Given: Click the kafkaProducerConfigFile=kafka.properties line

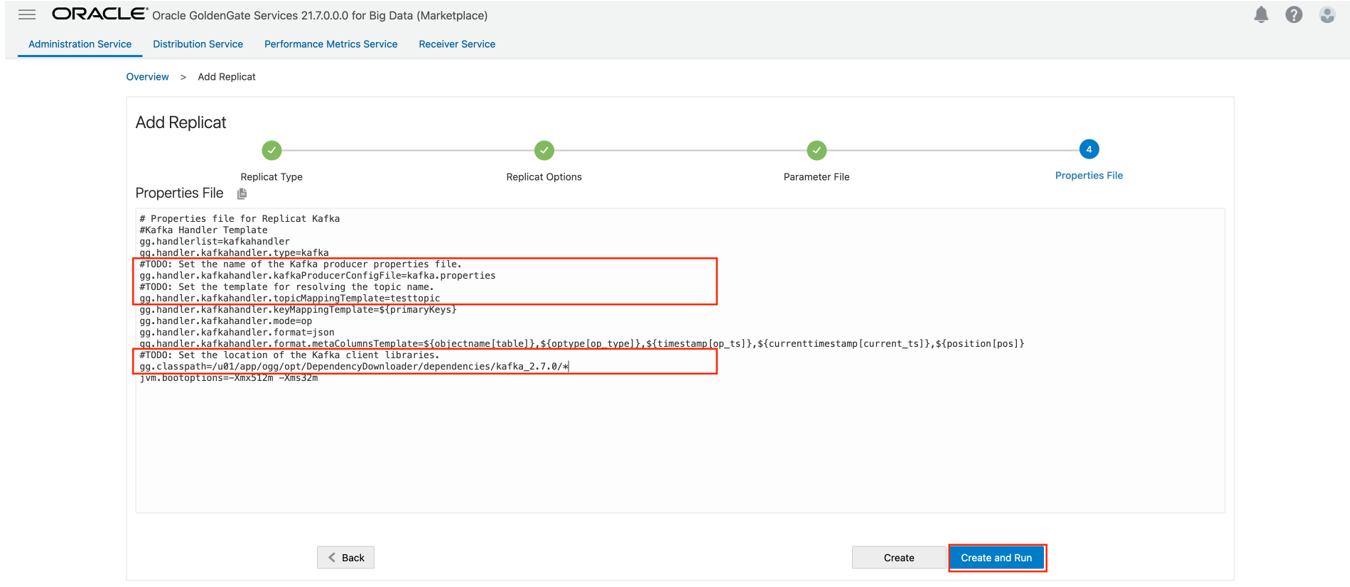Looking at the screenshot, I should (x=318, y=275).
